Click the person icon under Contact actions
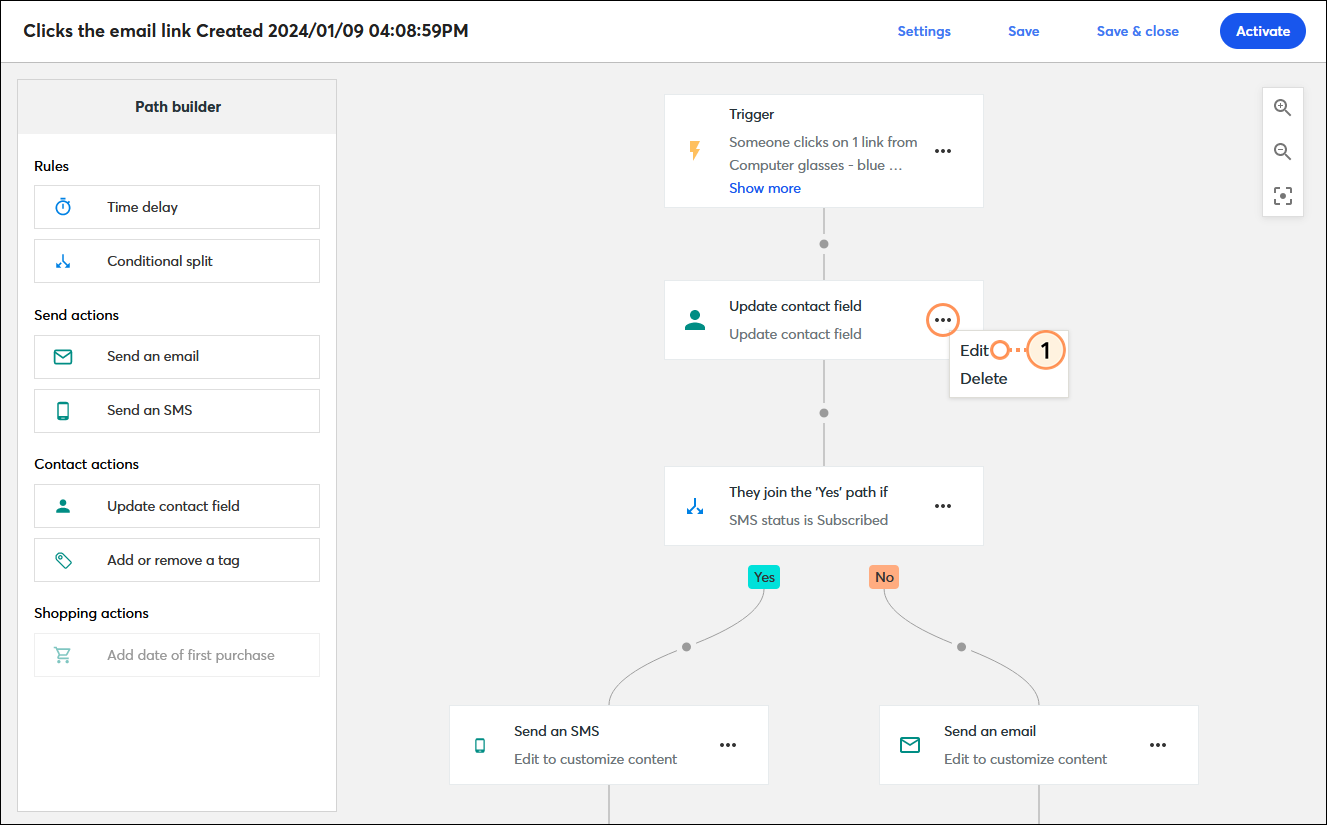The width and height of the screenshot is (1327, 825). pos(63,506)
